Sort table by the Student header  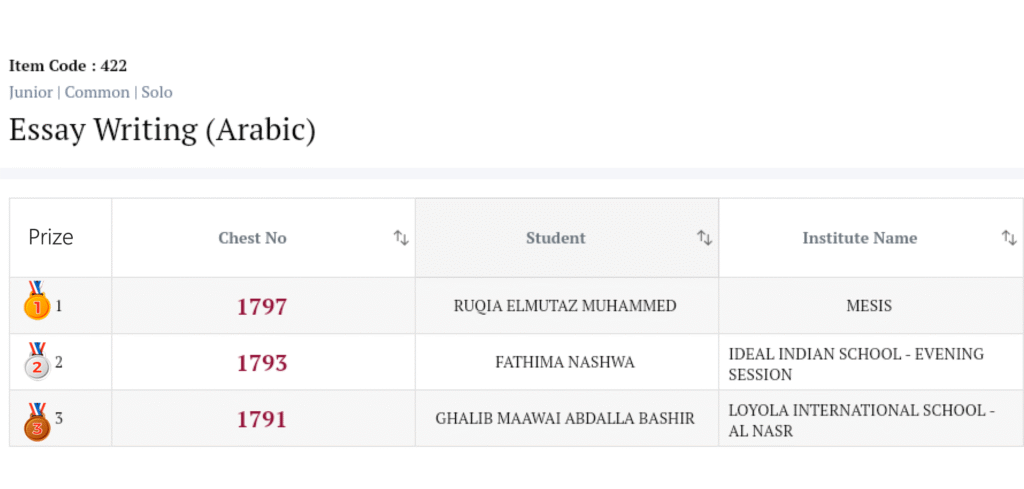coord(556,238)
